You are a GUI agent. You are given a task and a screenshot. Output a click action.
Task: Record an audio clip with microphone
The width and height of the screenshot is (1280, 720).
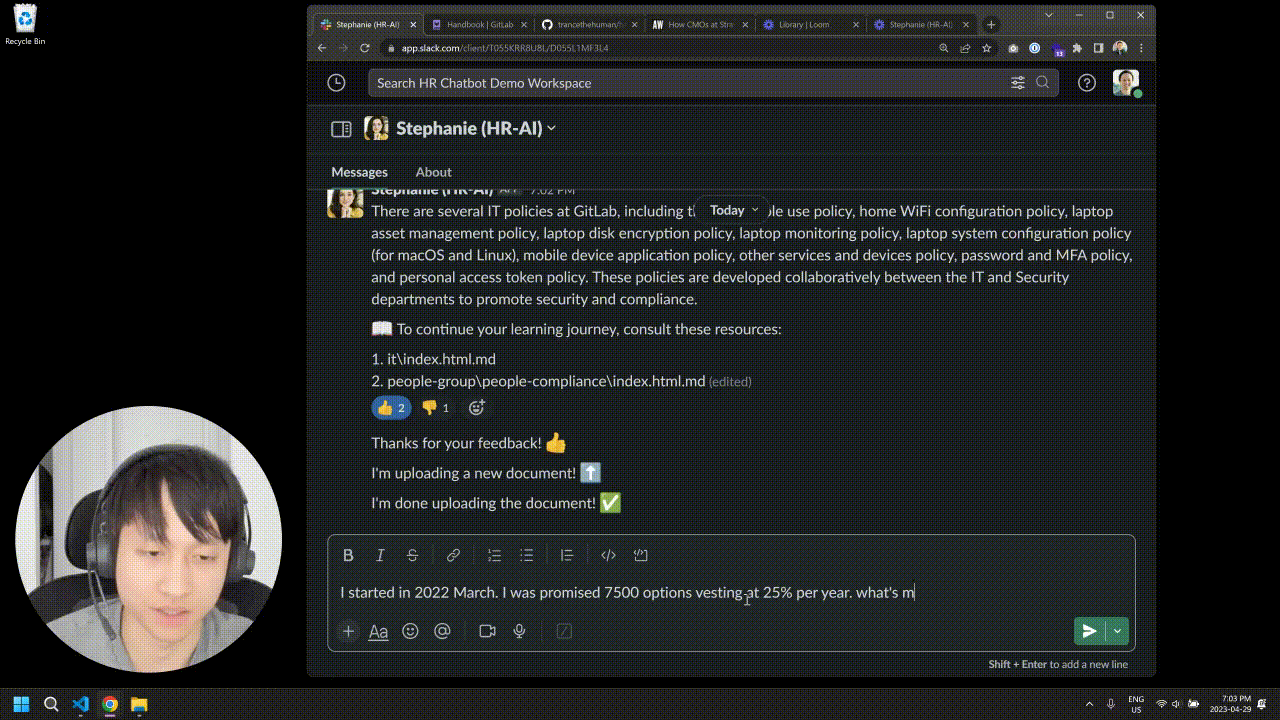tap(519, 631)
